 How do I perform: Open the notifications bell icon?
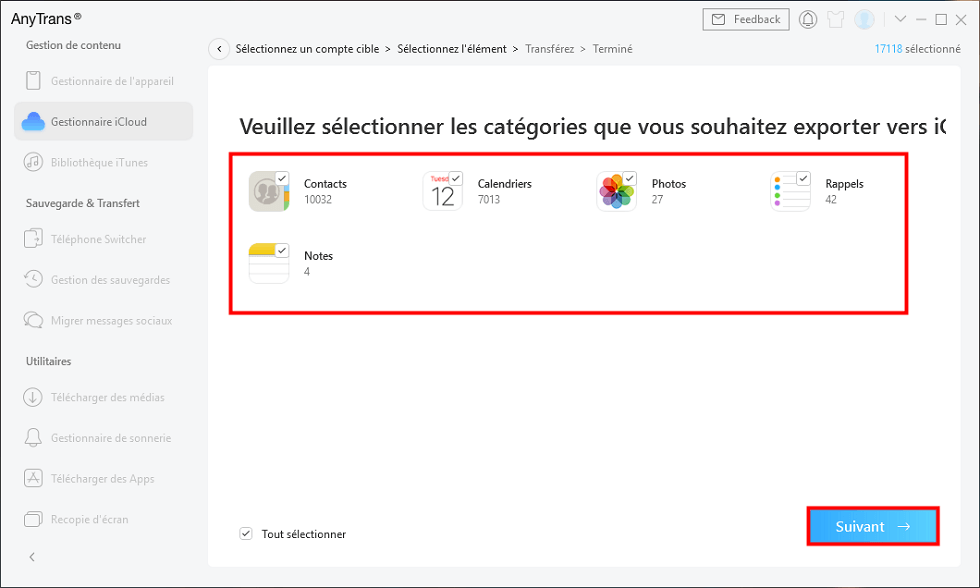pyautogui.click(x=808, y=19)
